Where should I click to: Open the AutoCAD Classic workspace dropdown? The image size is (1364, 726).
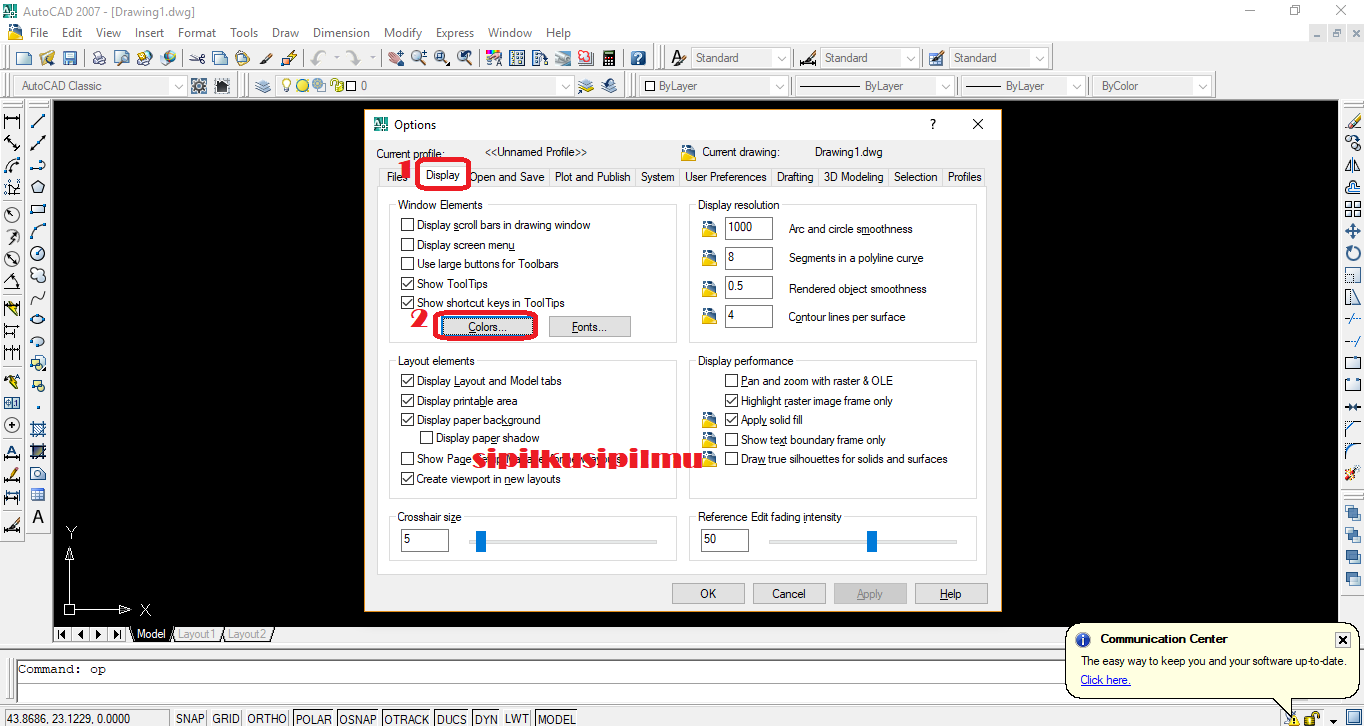[x=178, y=86]
